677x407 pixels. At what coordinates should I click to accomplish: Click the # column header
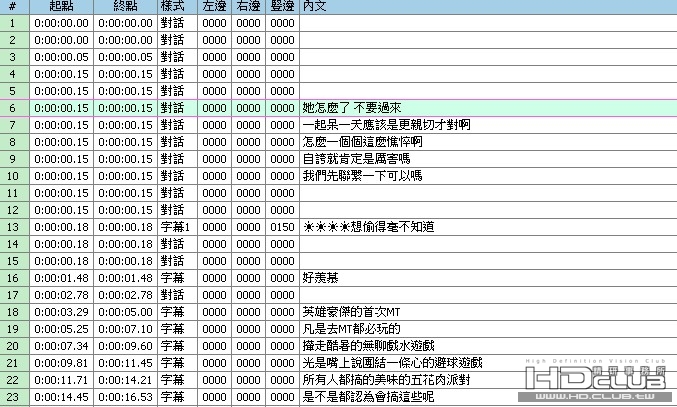[x=14, y=6]
